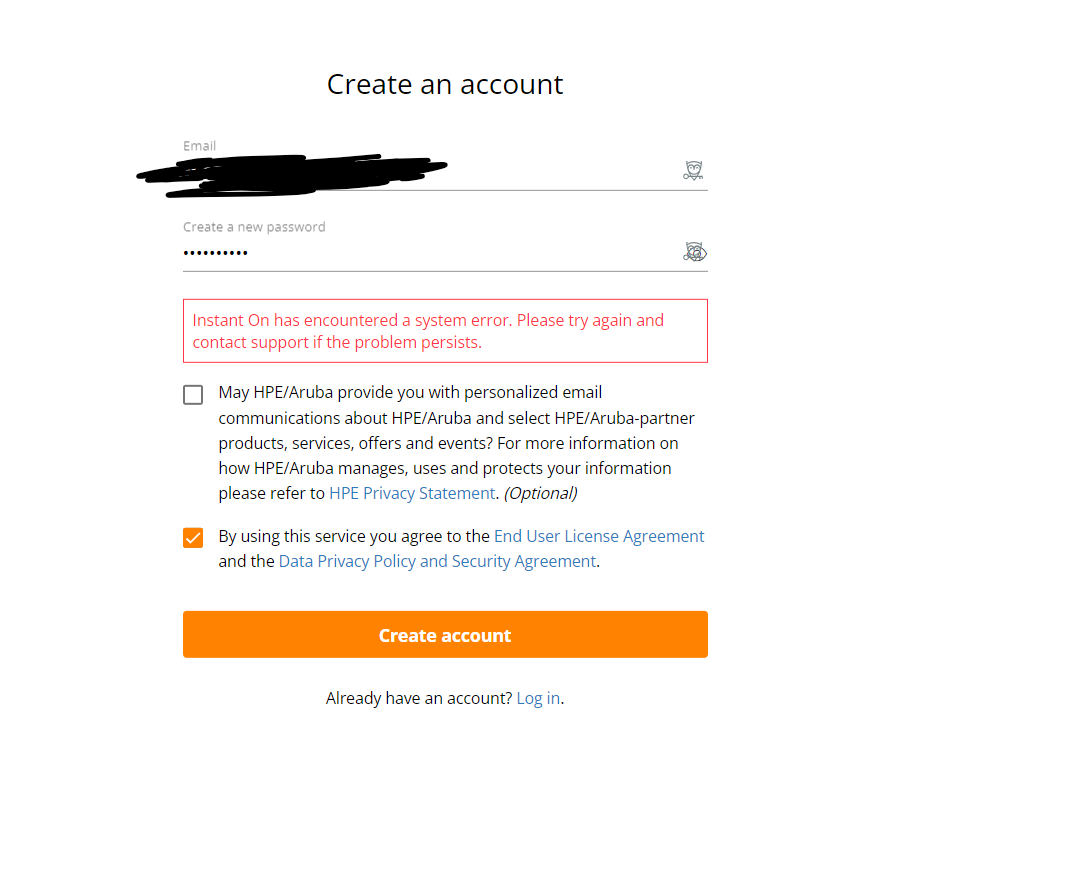Image resolution: width=1077 pixels, height=882 pixels.
Task: Open the Data Privacy Policy and Security Agreement link
Action: (438, 561)
